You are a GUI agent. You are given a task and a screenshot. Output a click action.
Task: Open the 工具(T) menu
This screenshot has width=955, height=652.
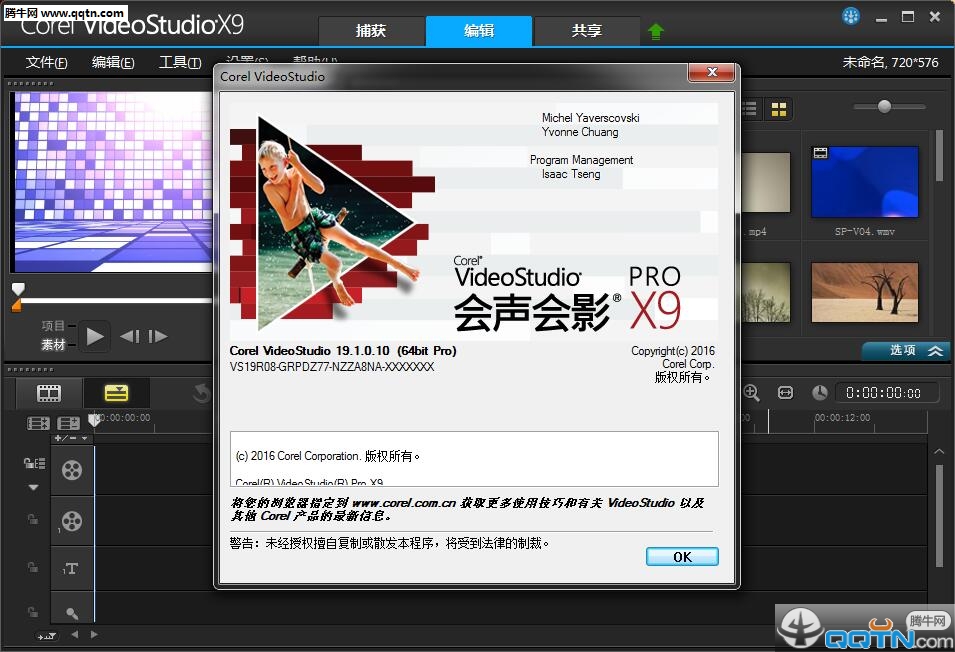(x=180, y=62)
